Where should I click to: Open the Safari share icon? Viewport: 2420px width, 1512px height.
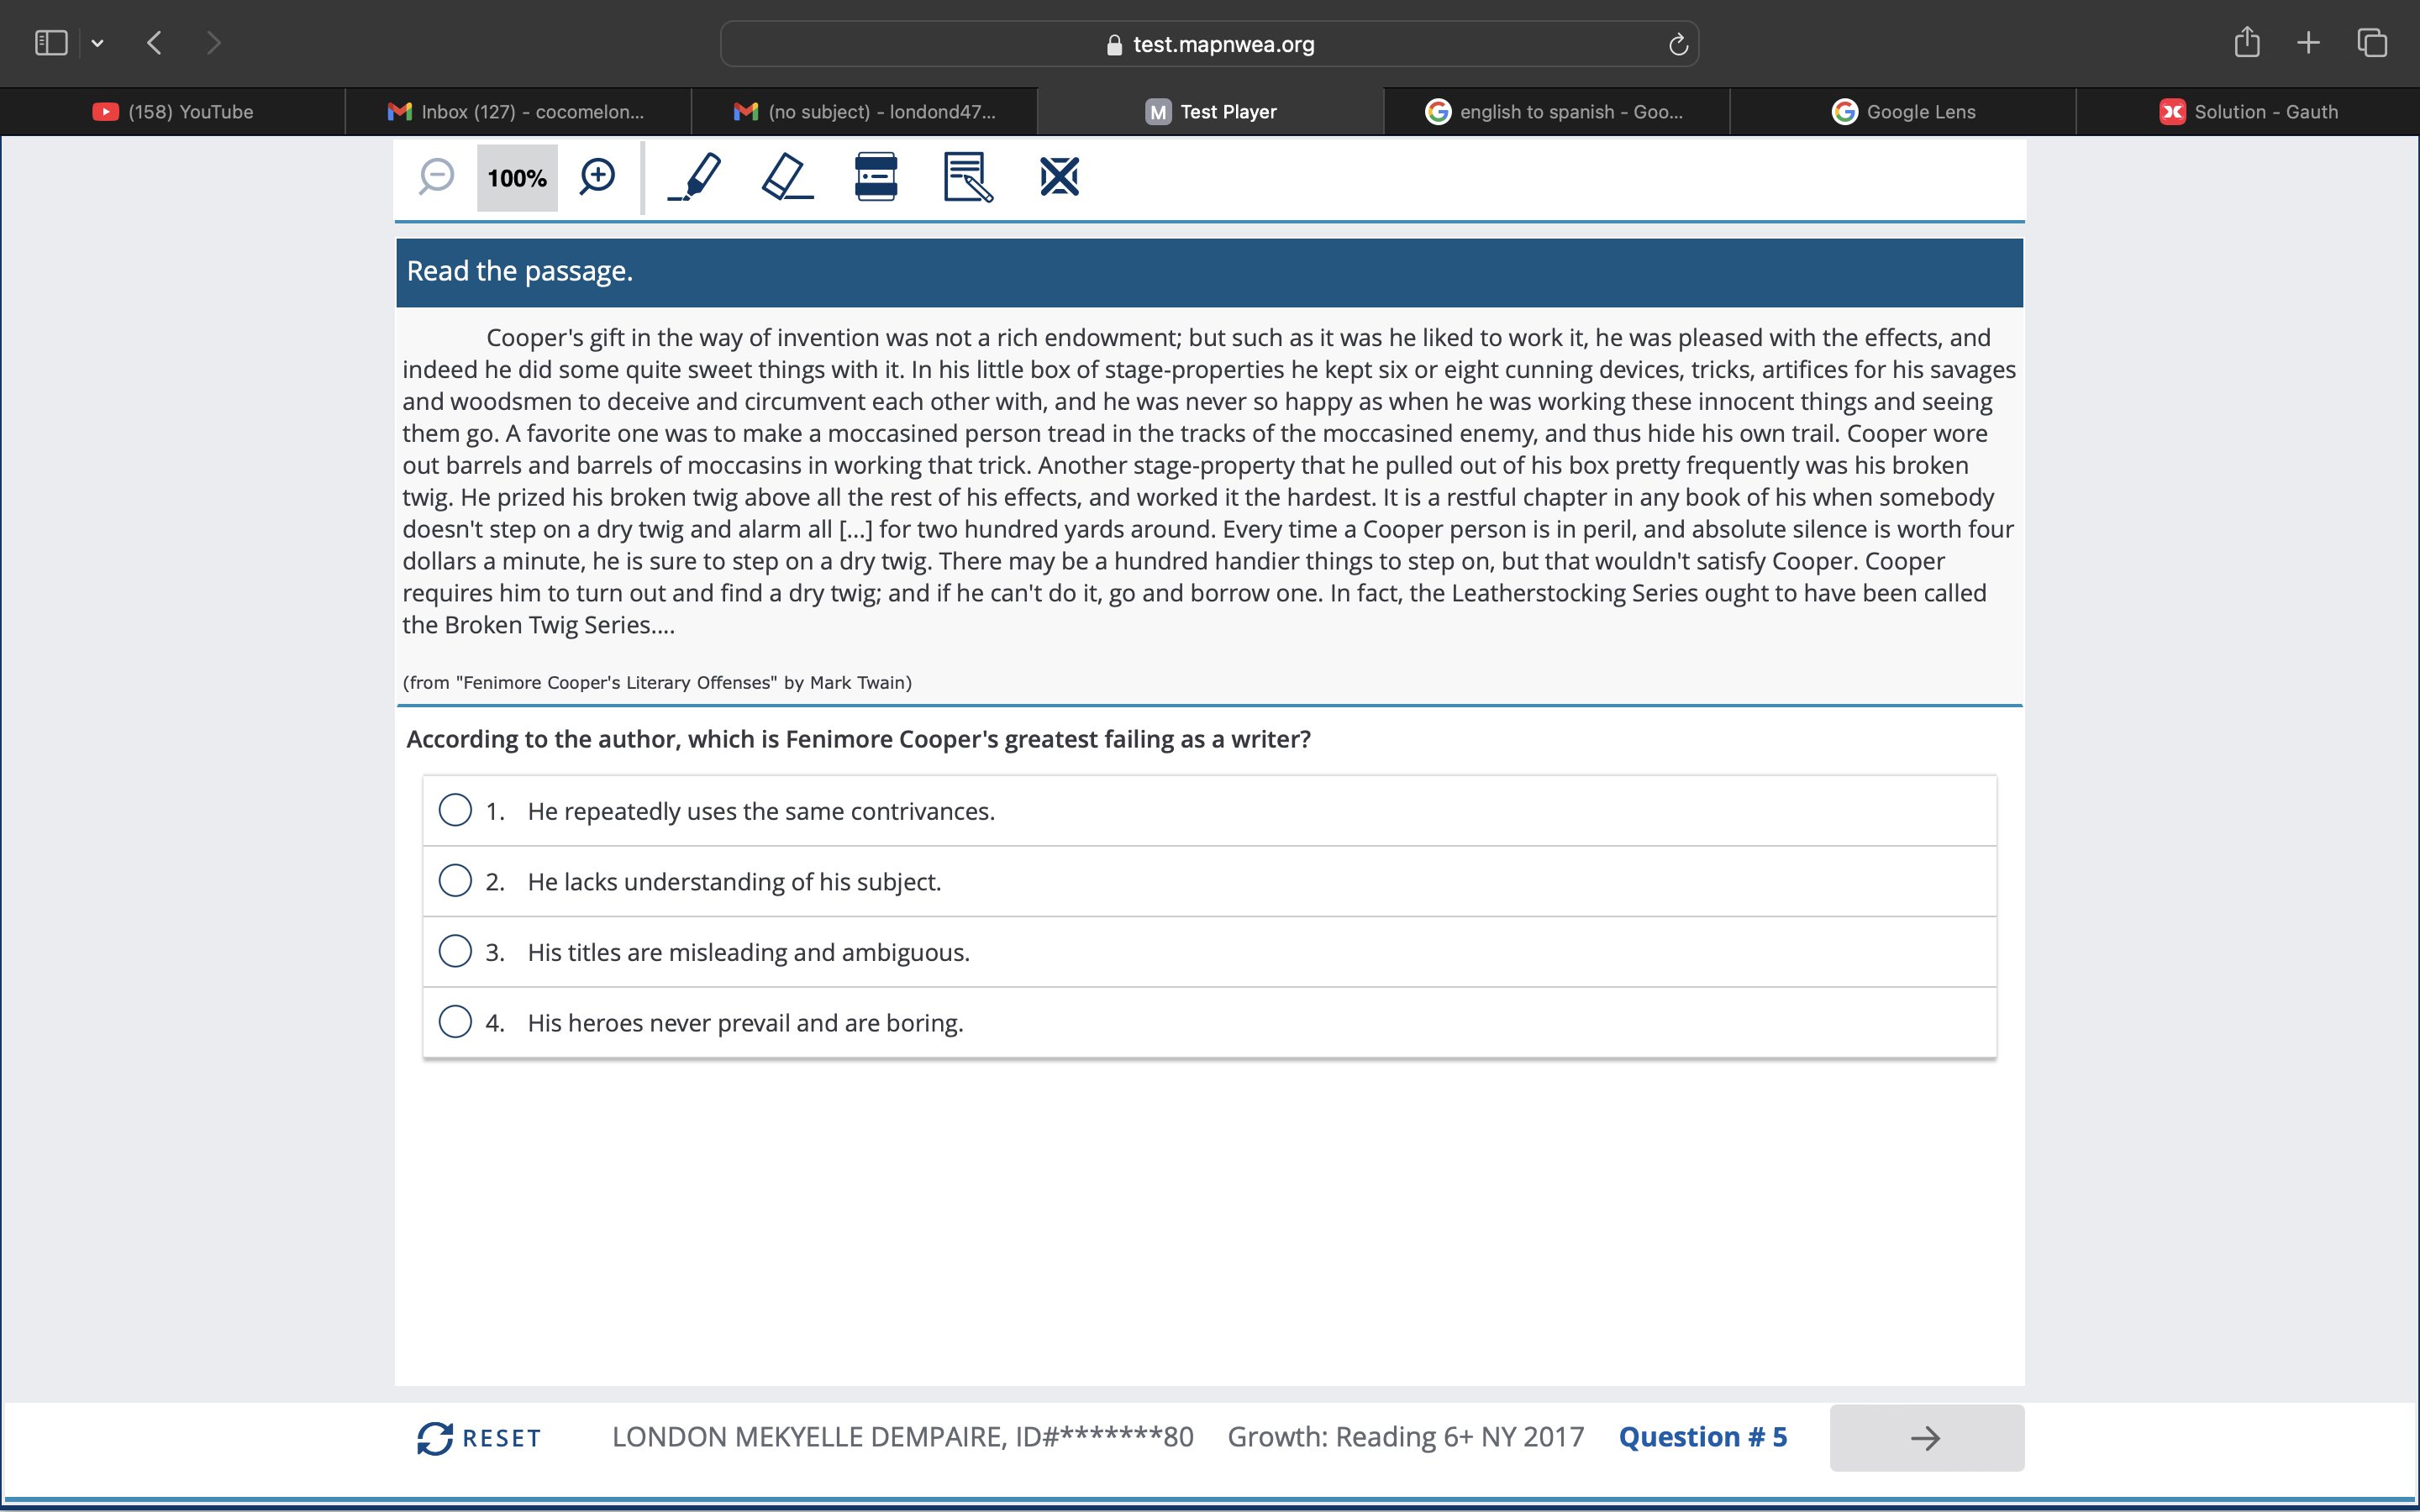[2247, 42]
